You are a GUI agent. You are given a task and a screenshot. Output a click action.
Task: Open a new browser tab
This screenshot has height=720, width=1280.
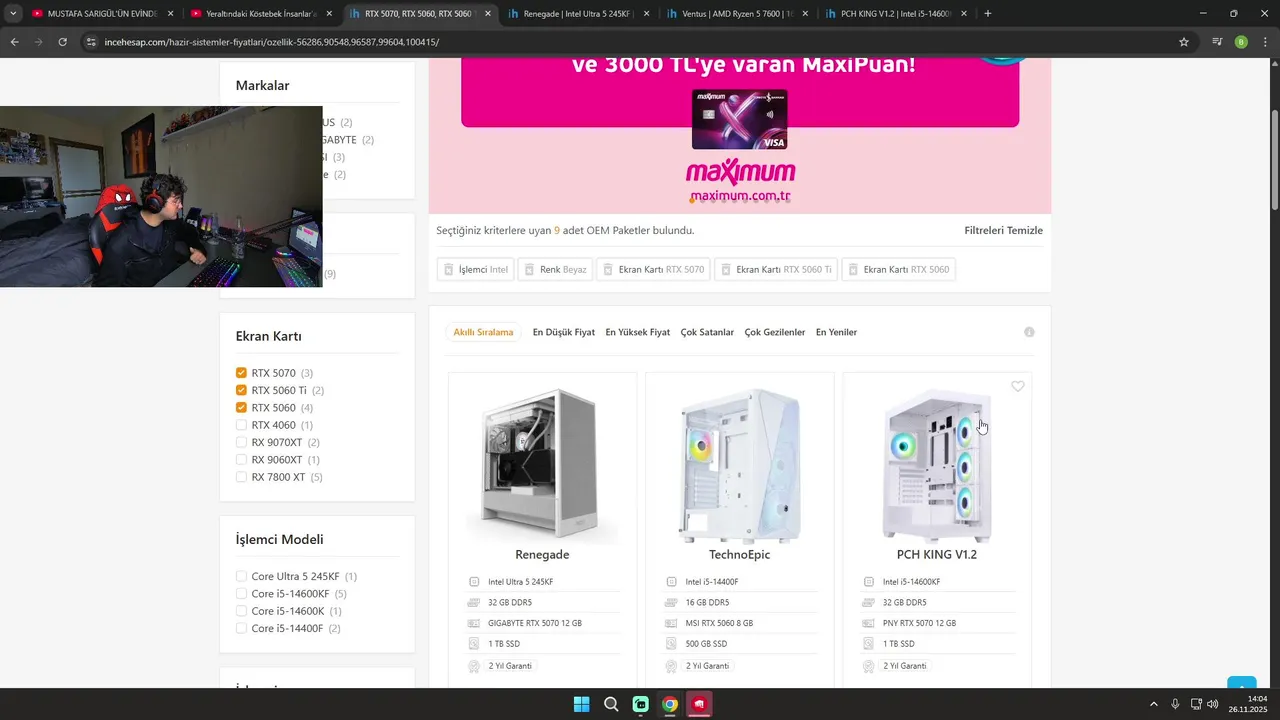click(988, 14)
